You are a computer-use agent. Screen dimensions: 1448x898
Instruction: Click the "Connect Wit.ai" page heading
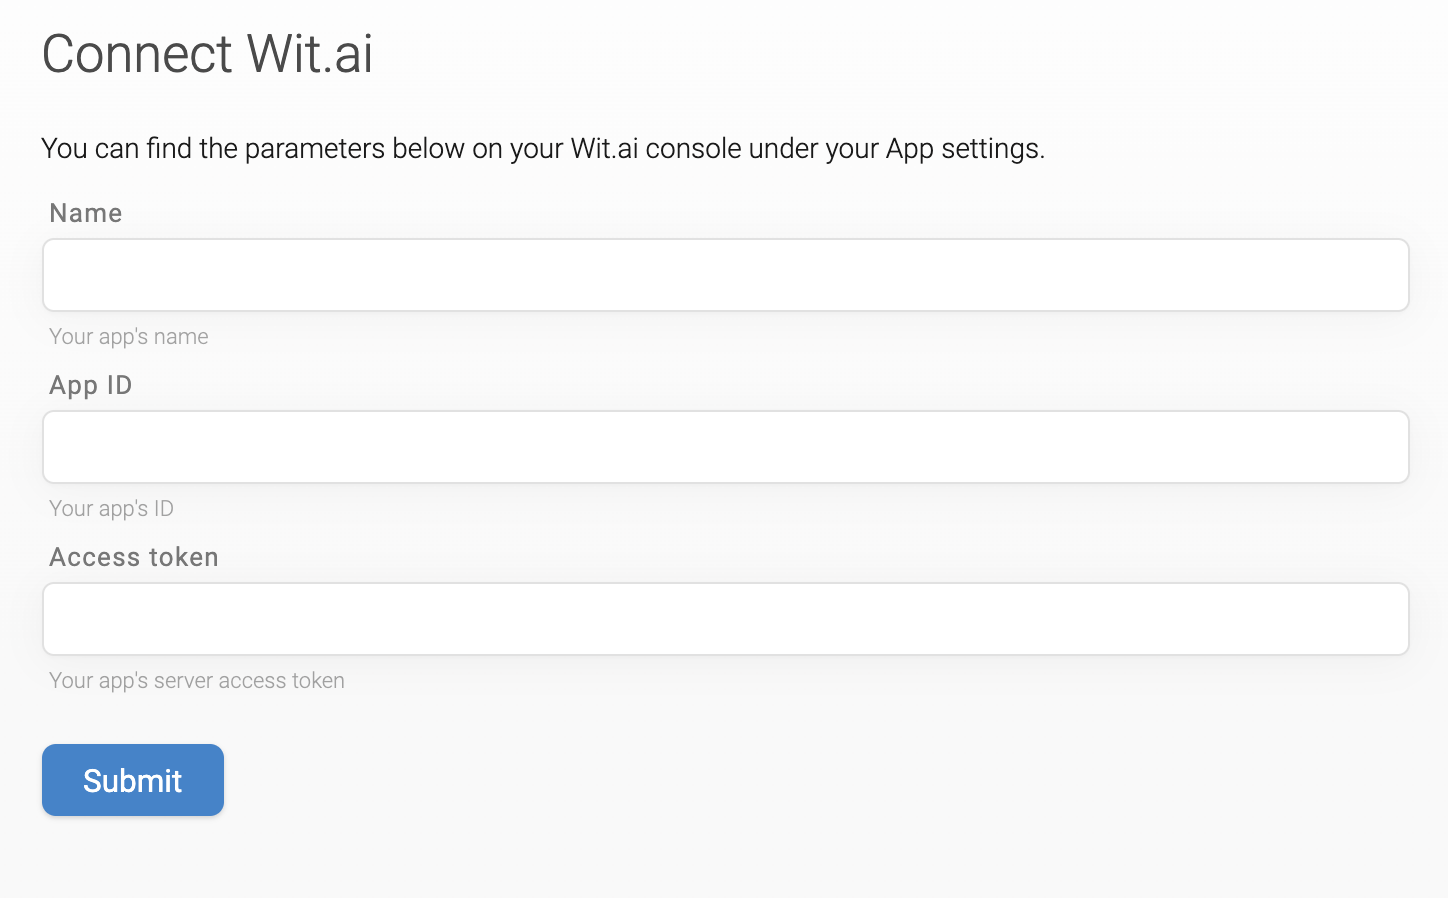pos(207,54)
